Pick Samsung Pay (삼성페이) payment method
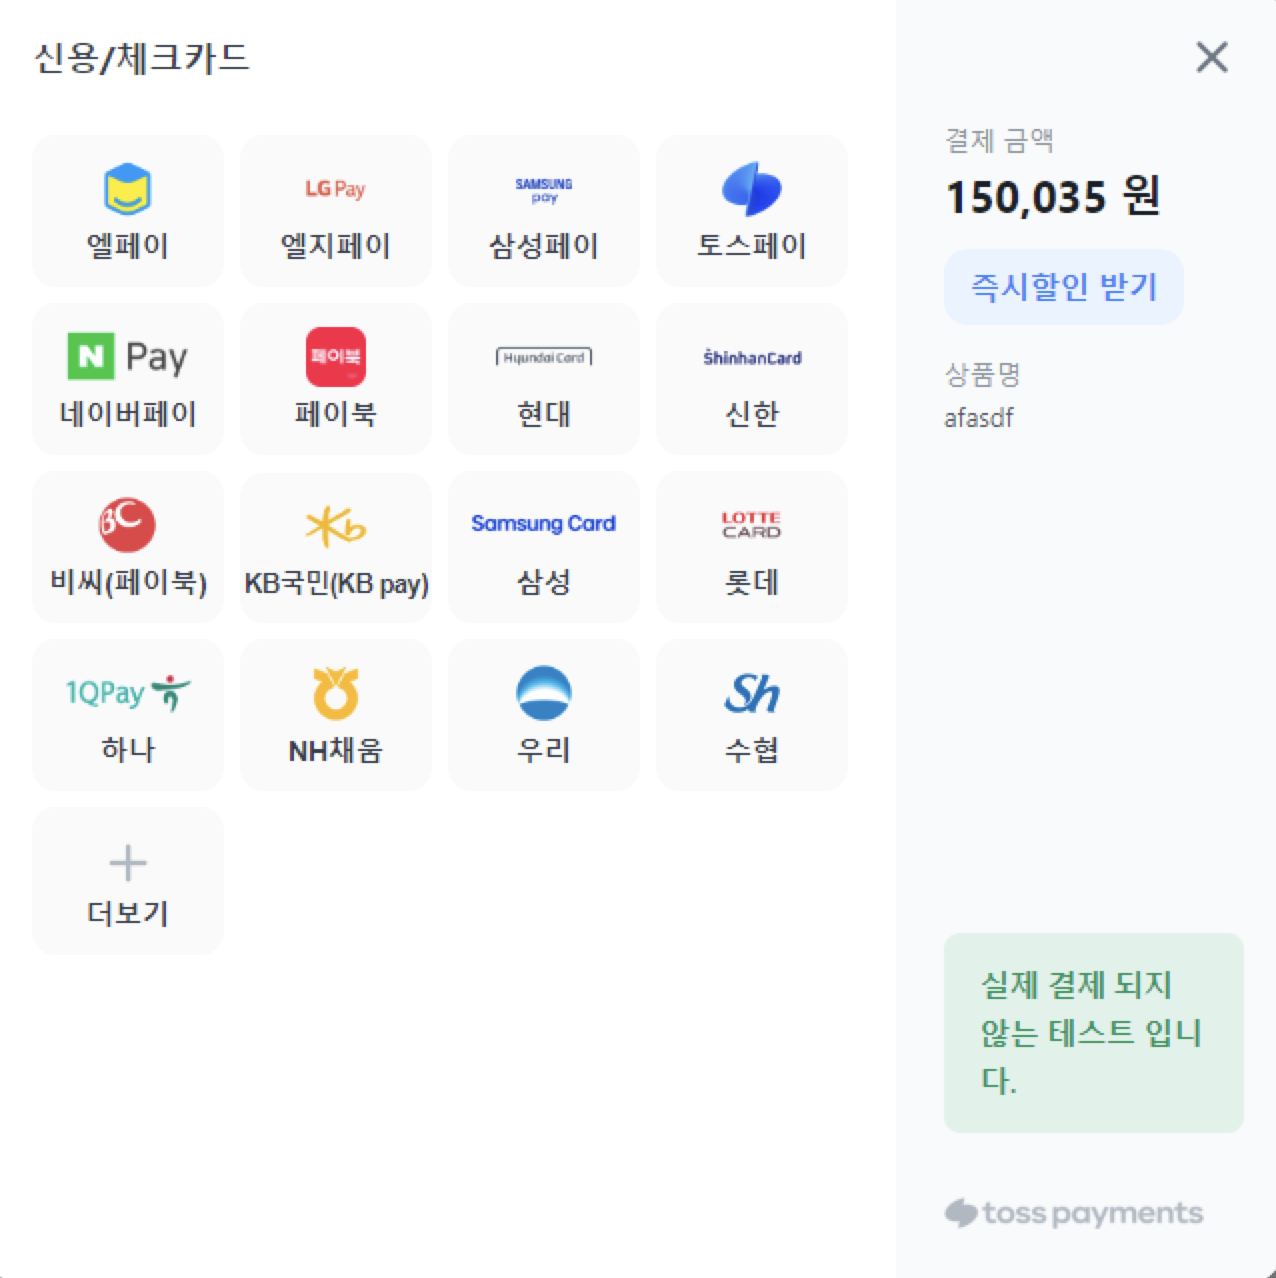This screenshot has width=1276, height=1278. [x=544, y=211]
